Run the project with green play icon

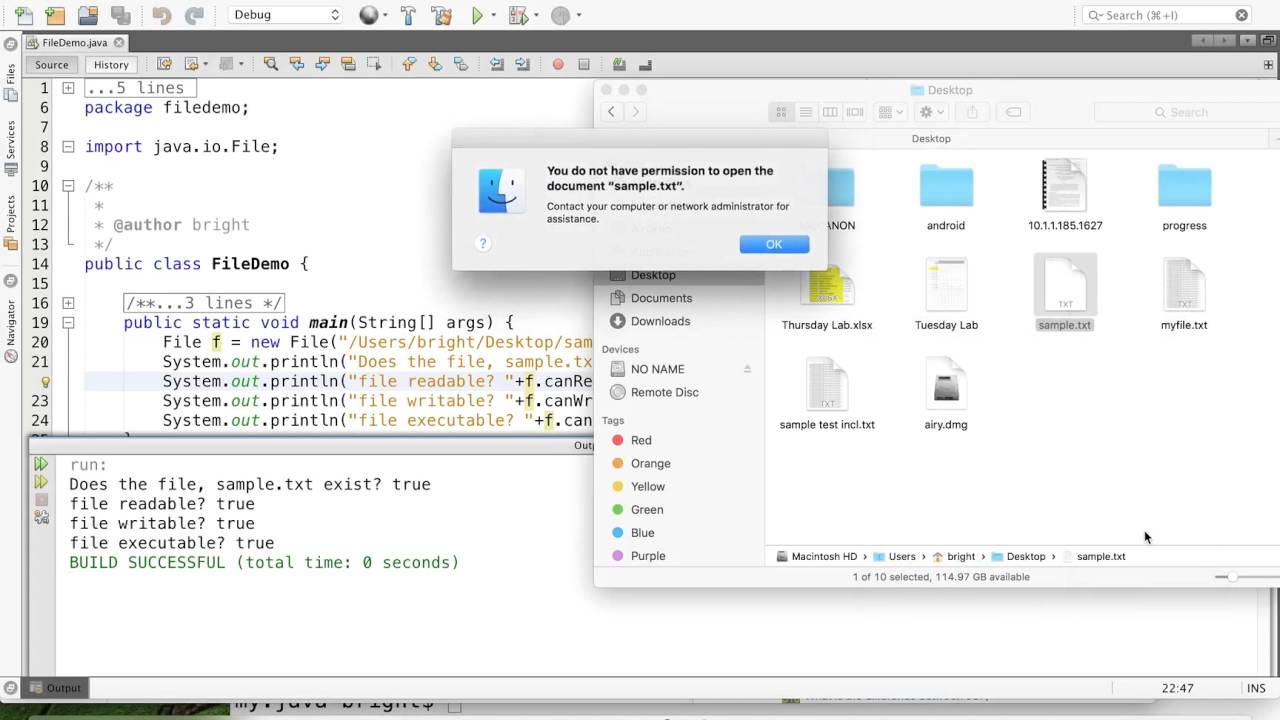(477, 15)
